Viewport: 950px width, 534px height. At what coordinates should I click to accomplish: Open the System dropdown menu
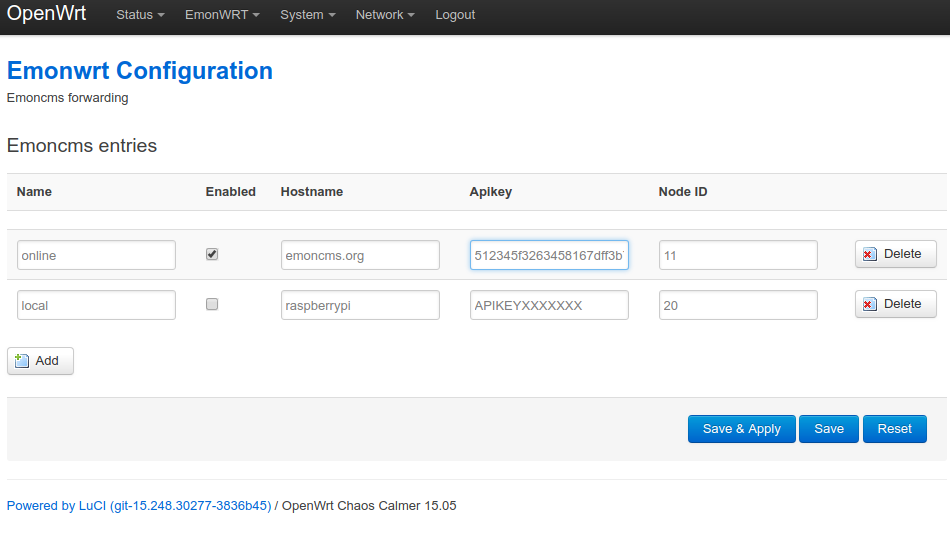point(307,15)
